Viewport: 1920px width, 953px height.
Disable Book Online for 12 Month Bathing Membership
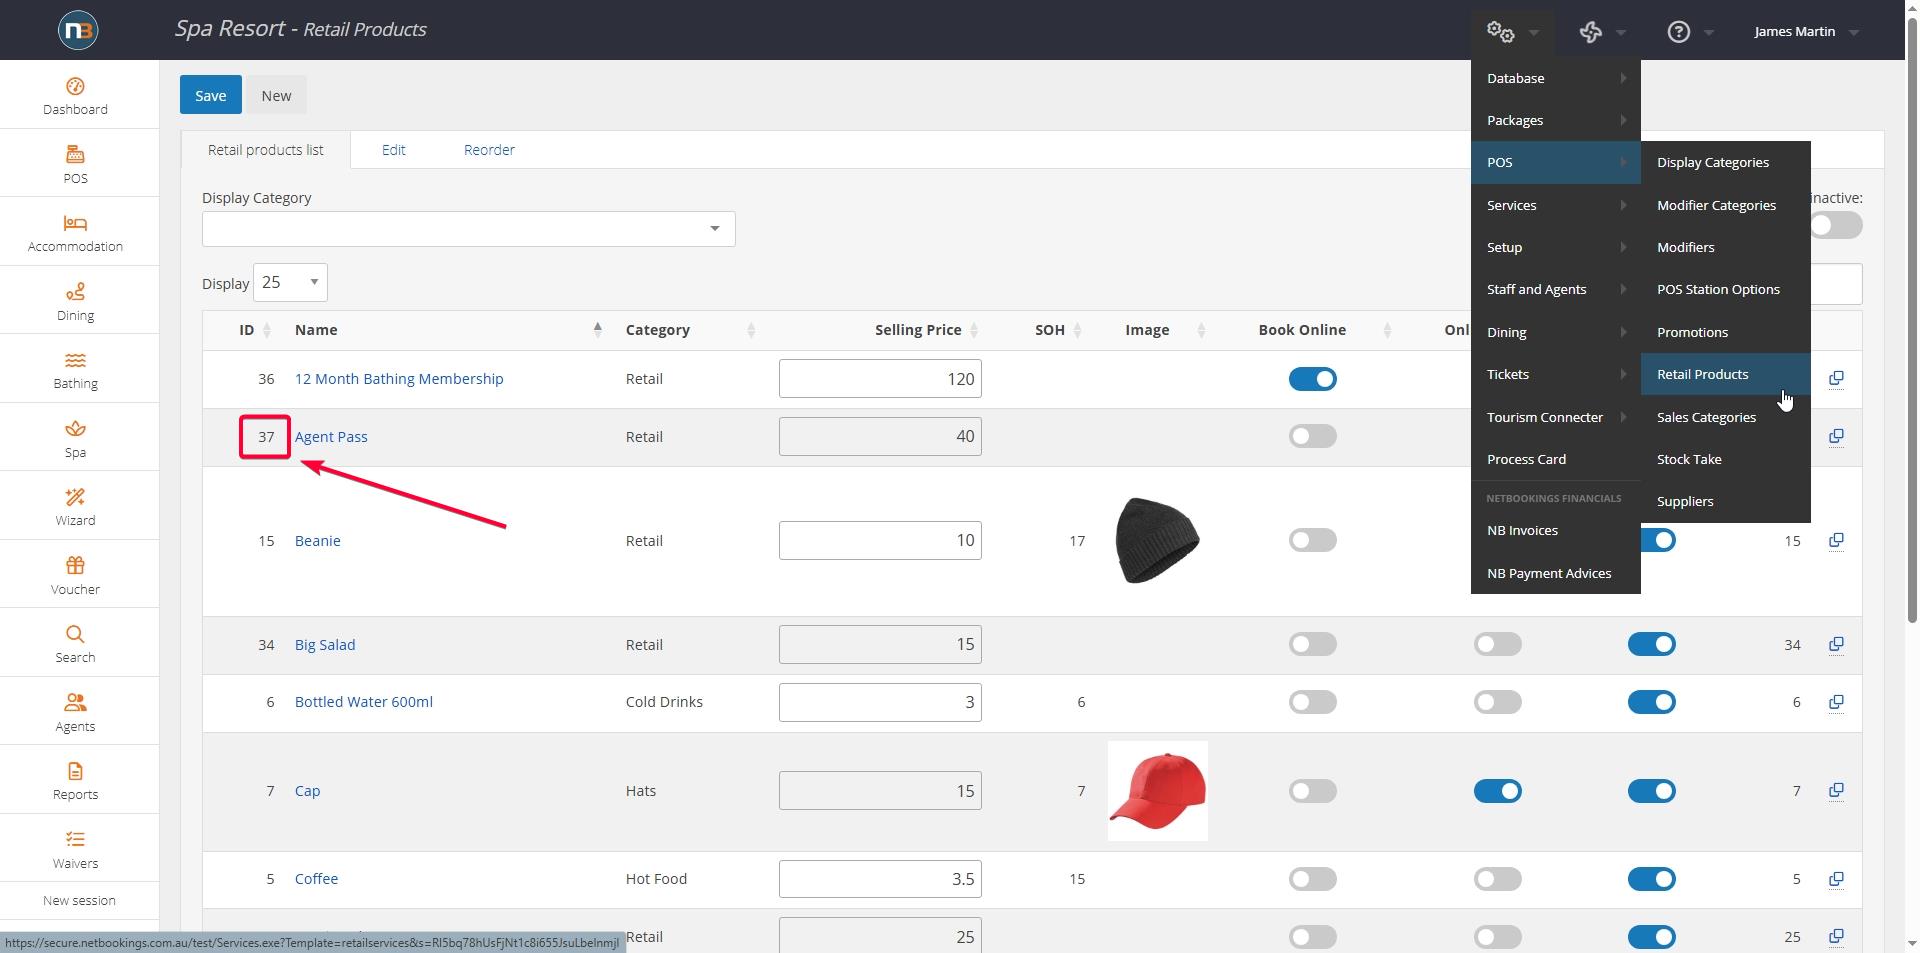[1312, 379]
